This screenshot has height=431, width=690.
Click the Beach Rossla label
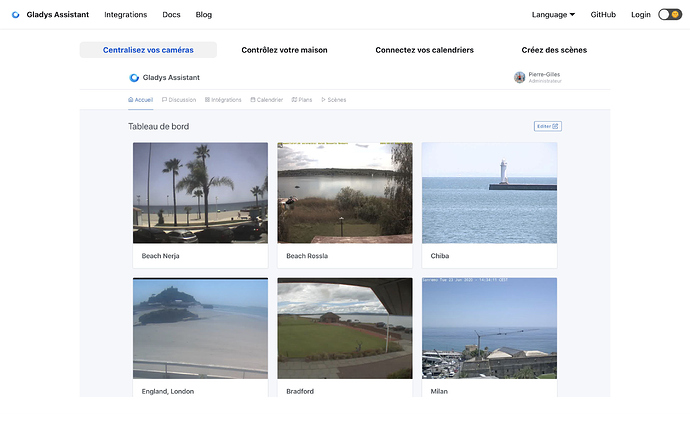[307, 256]
